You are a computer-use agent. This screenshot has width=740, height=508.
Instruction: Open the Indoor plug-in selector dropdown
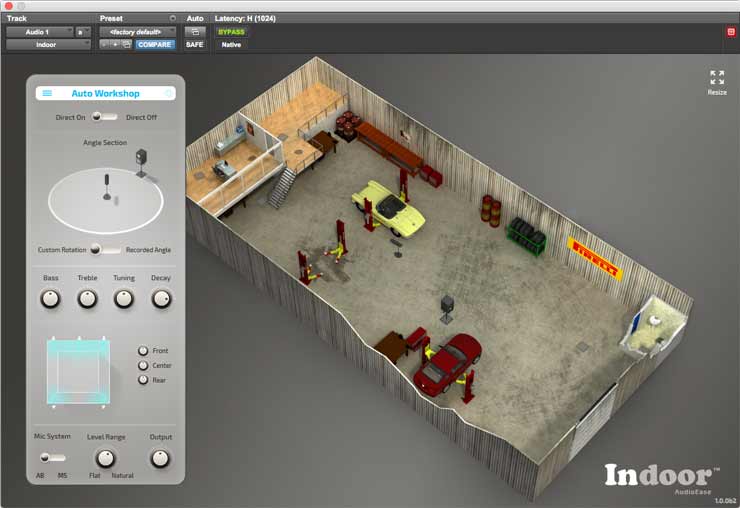click(48, 44)
